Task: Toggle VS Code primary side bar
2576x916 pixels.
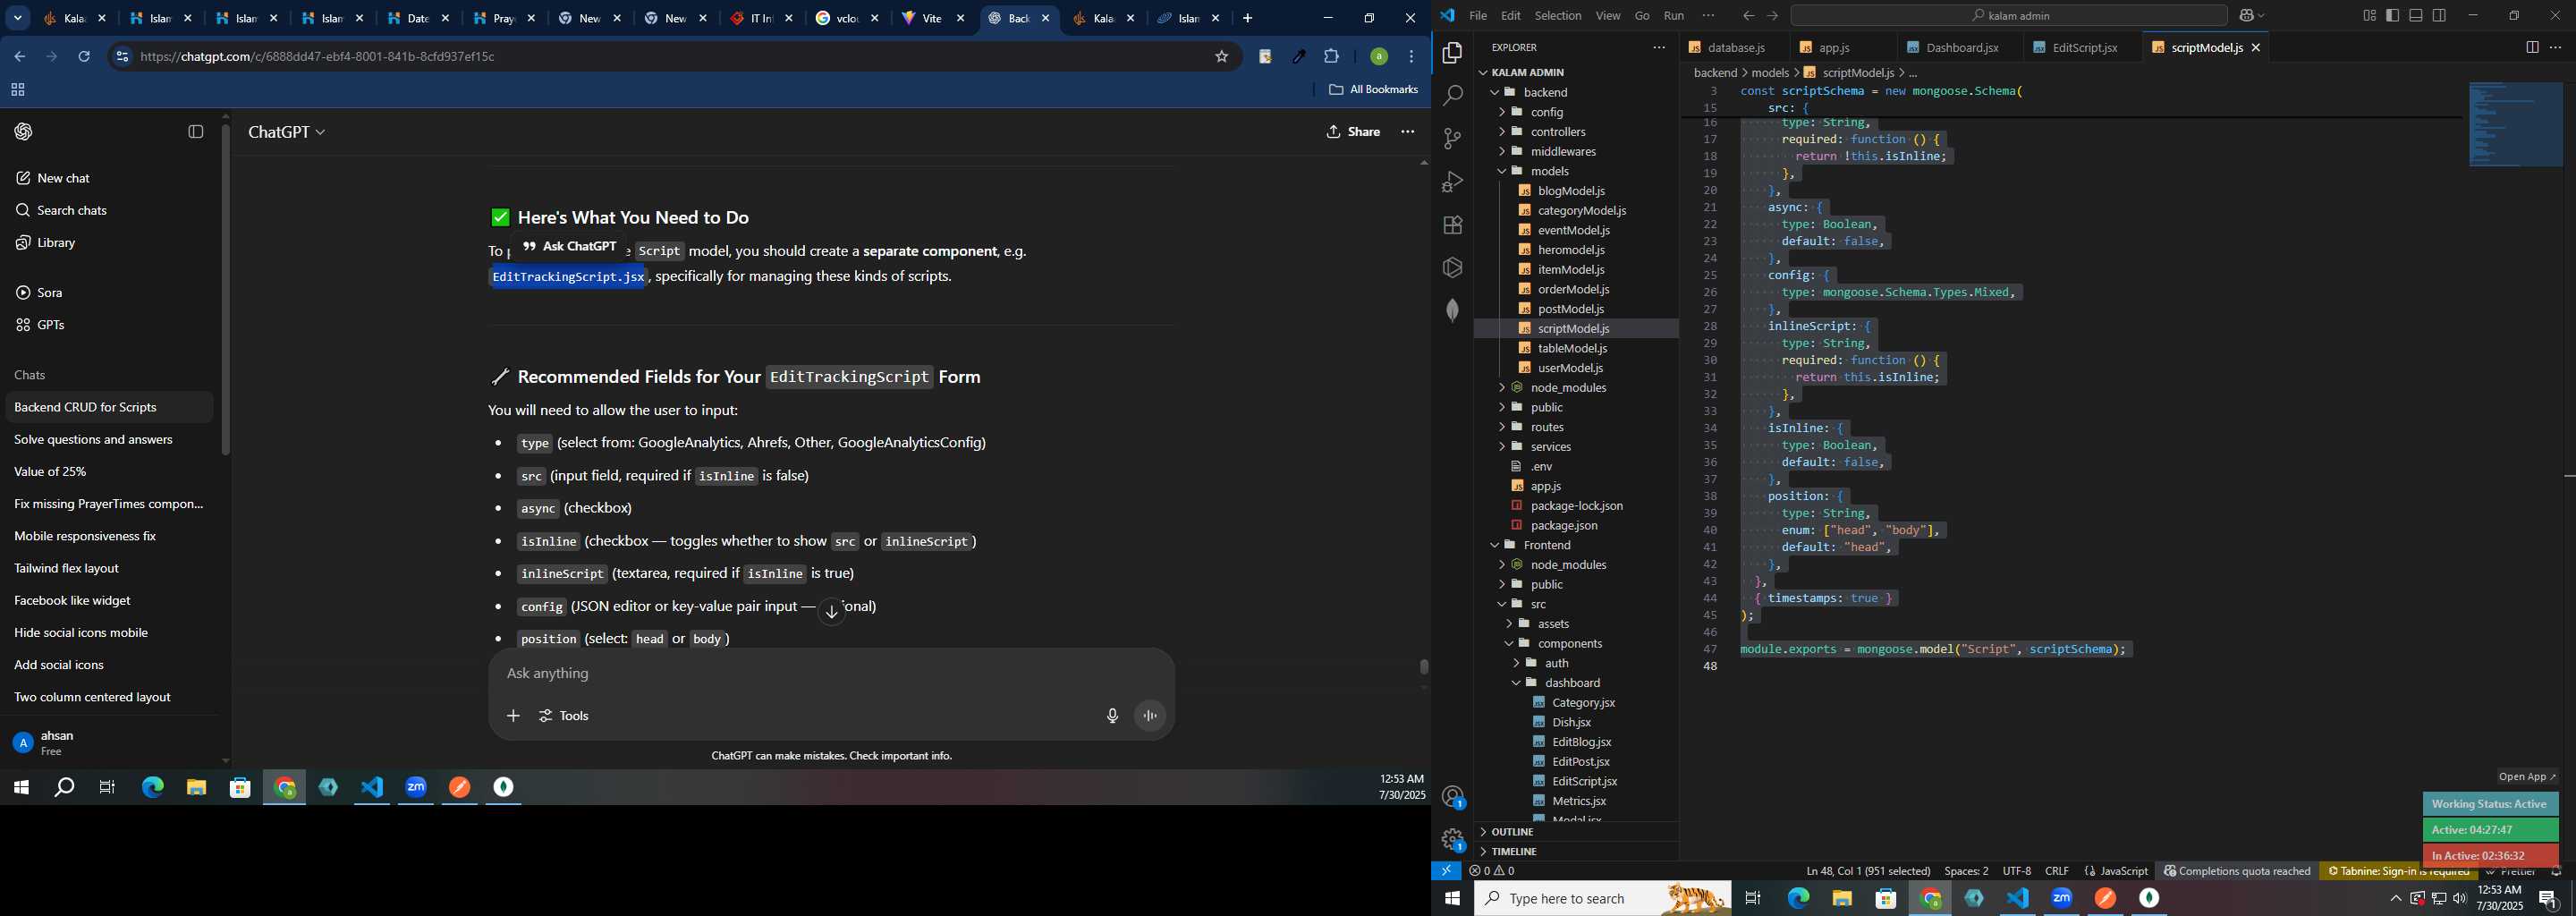Action: click(x=2393, y=15)
